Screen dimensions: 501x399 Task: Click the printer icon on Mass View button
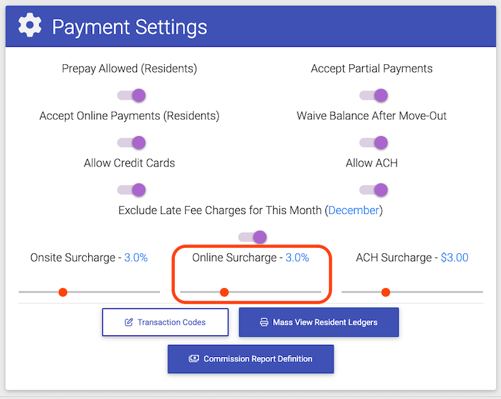(x=264, y=322)
